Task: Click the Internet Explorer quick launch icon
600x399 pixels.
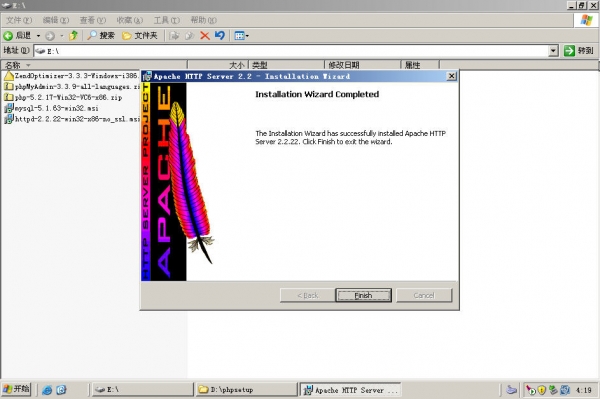Action: (x=47, y=390)
